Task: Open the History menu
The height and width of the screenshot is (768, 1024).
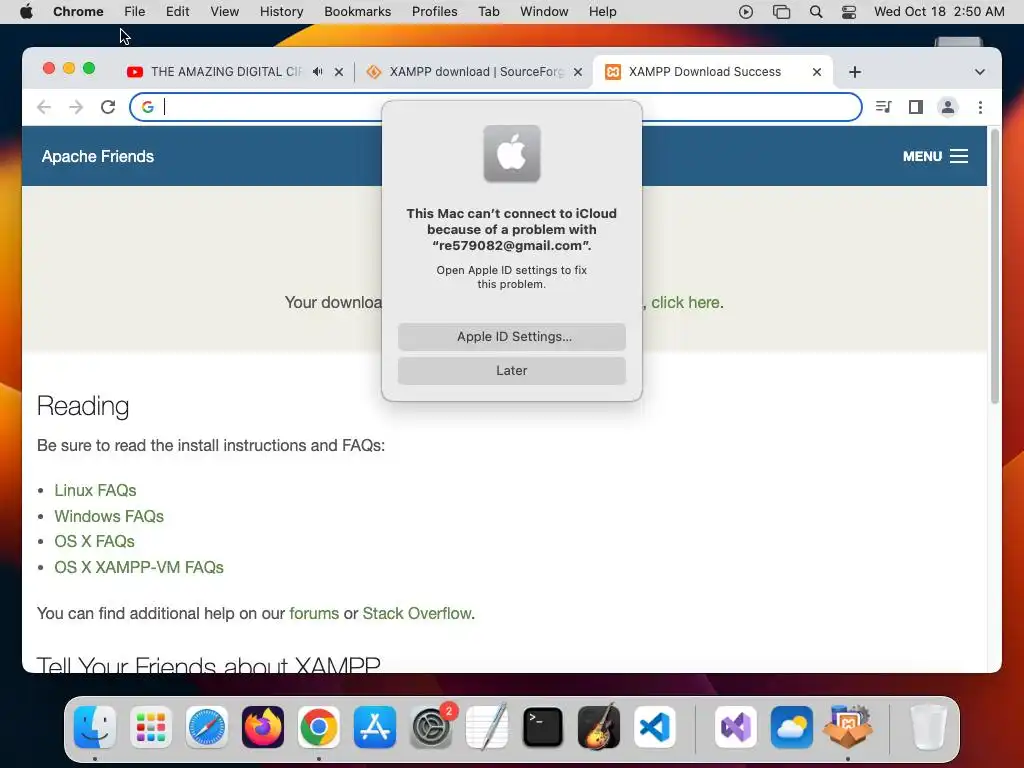Action: [281, 12]
